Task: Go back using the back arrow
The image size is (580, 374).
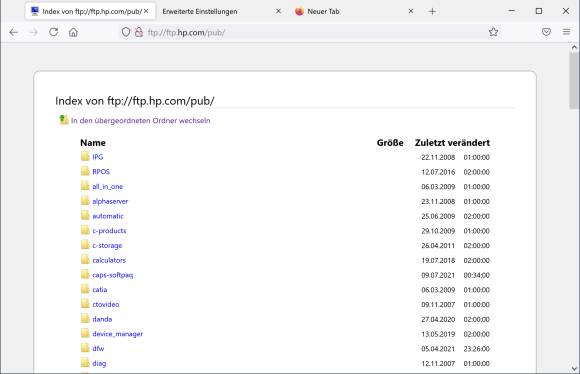Action: point(14,33)
